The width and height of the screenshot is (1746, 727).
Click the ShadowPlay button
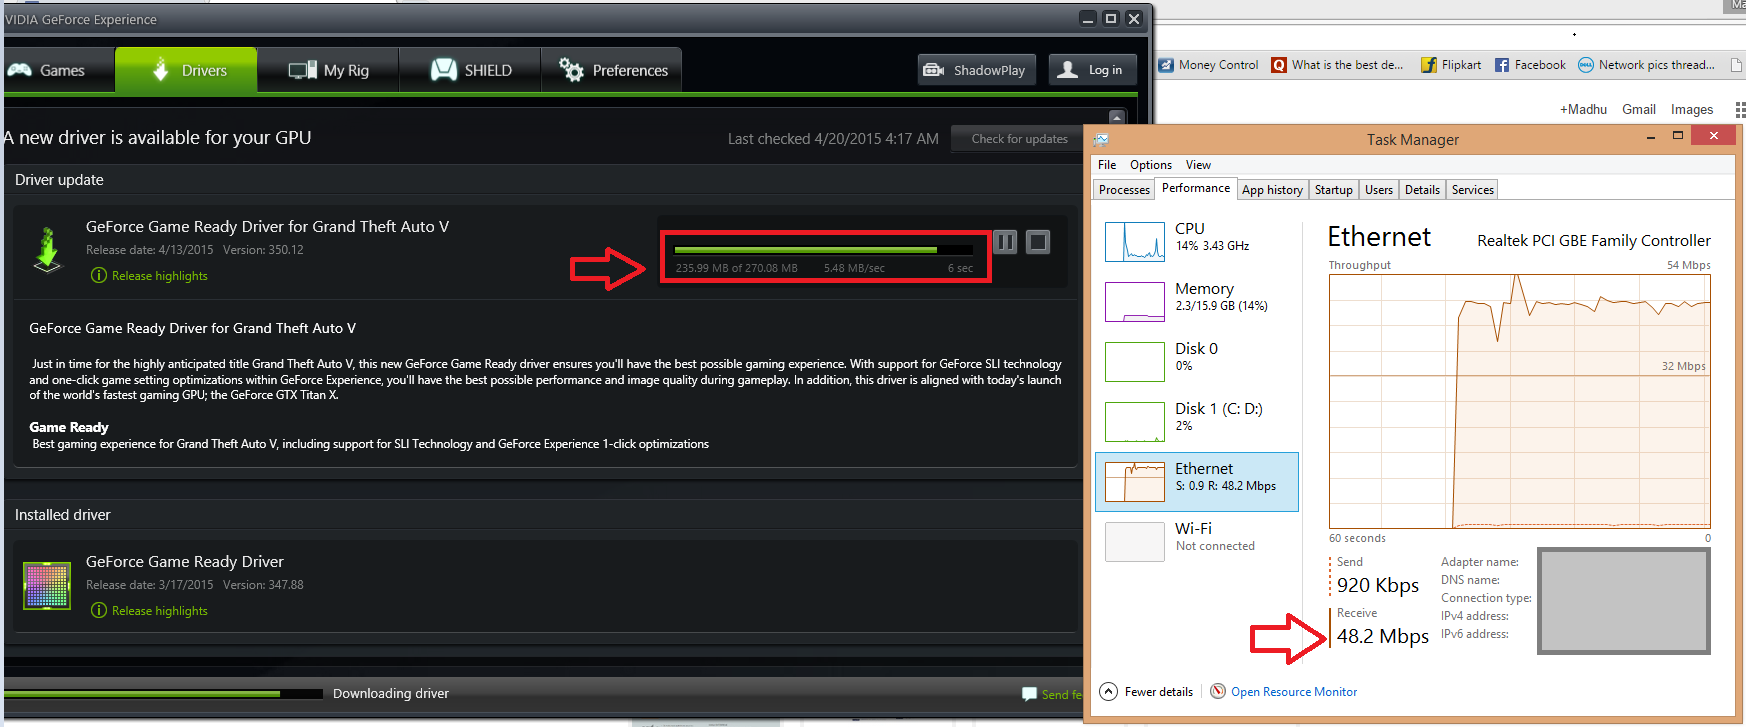pyautogui.click(x=976, y=70)
